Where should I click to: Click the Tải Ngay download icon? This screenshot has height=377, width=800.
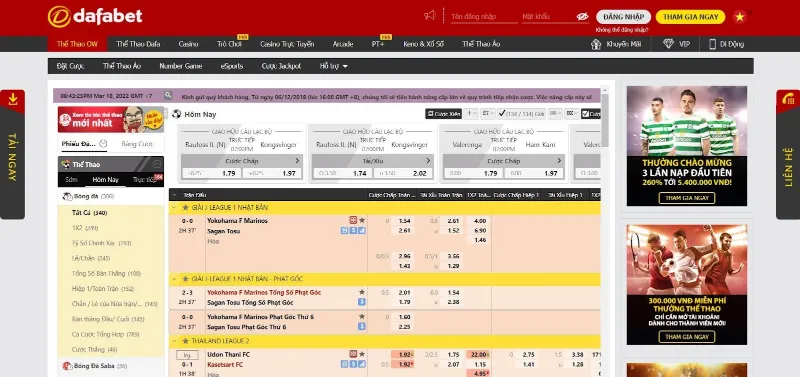click(13, 98)
